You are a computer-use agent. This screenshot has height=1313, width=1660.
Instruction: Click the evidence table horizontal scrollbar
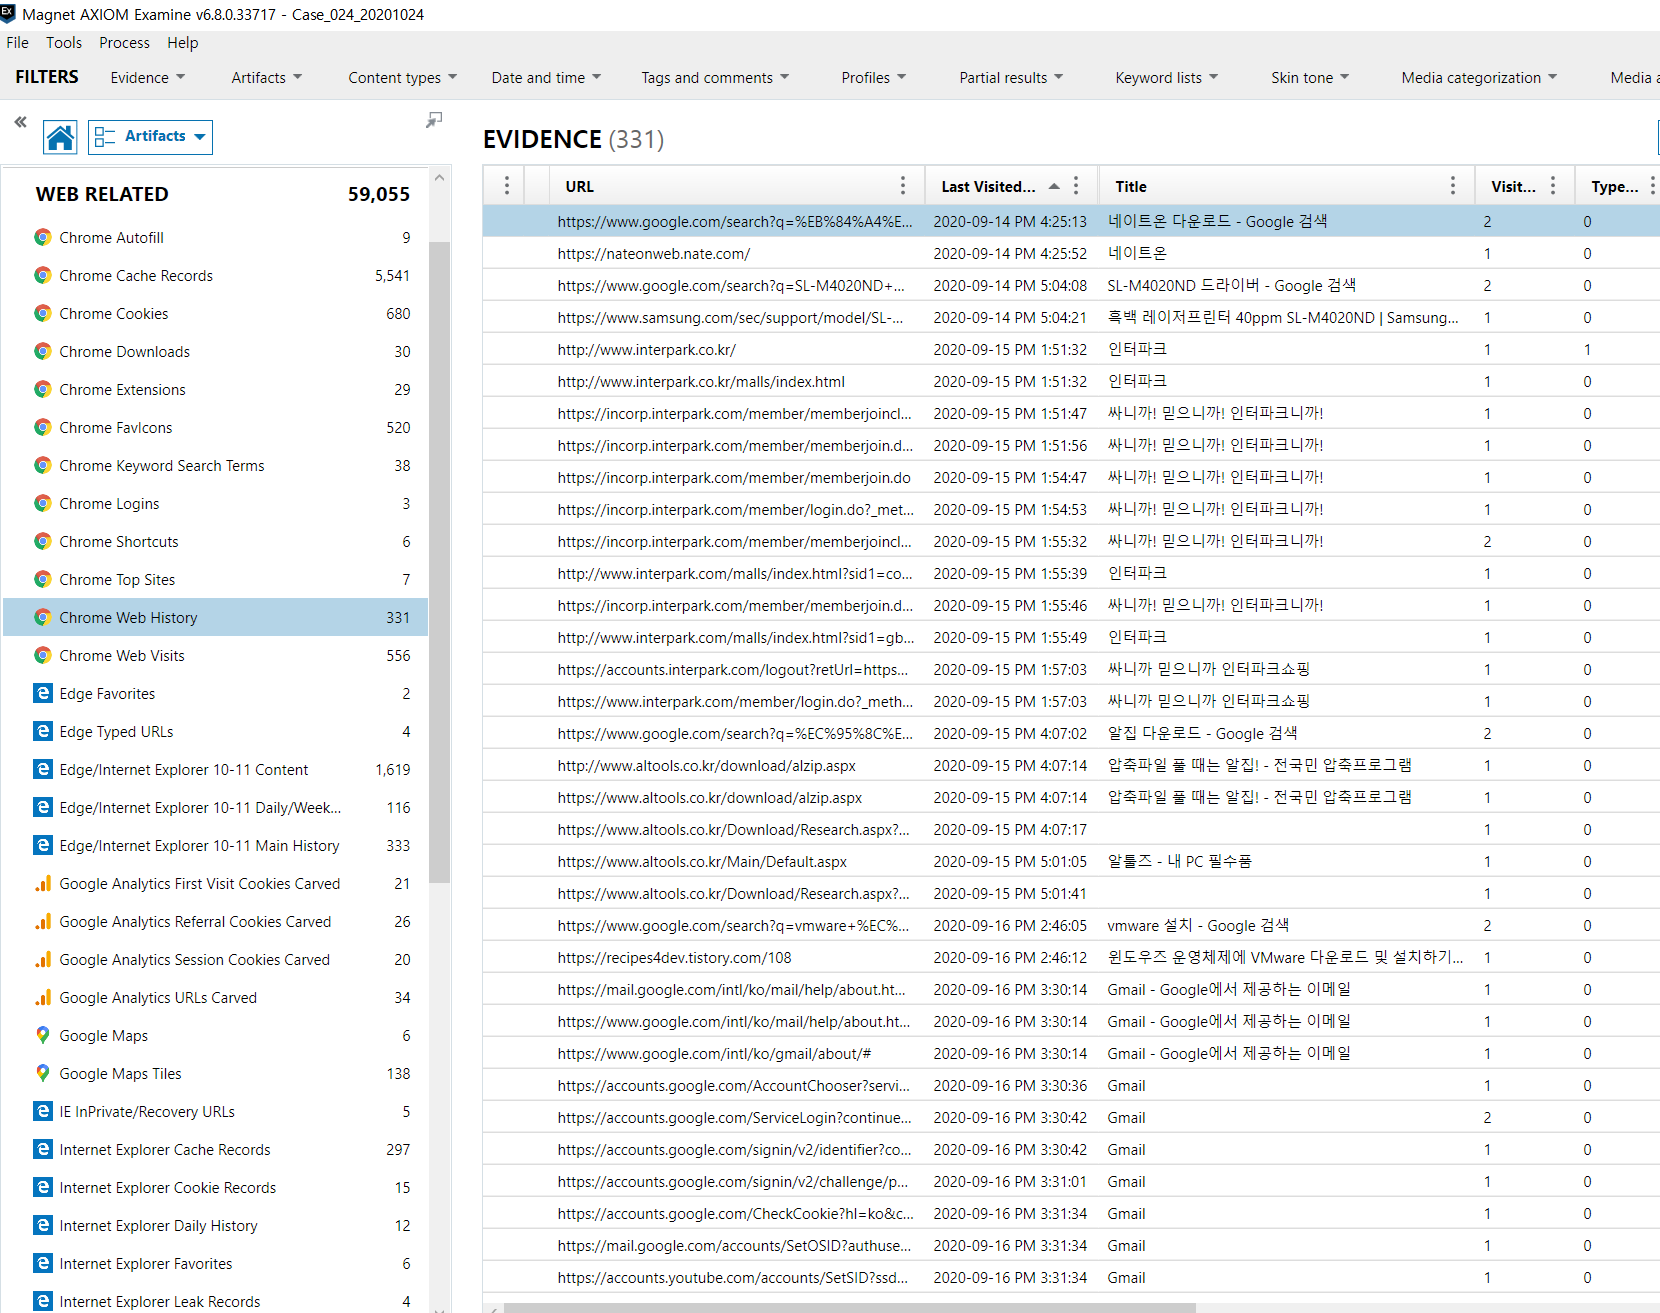coord(850,1308)
